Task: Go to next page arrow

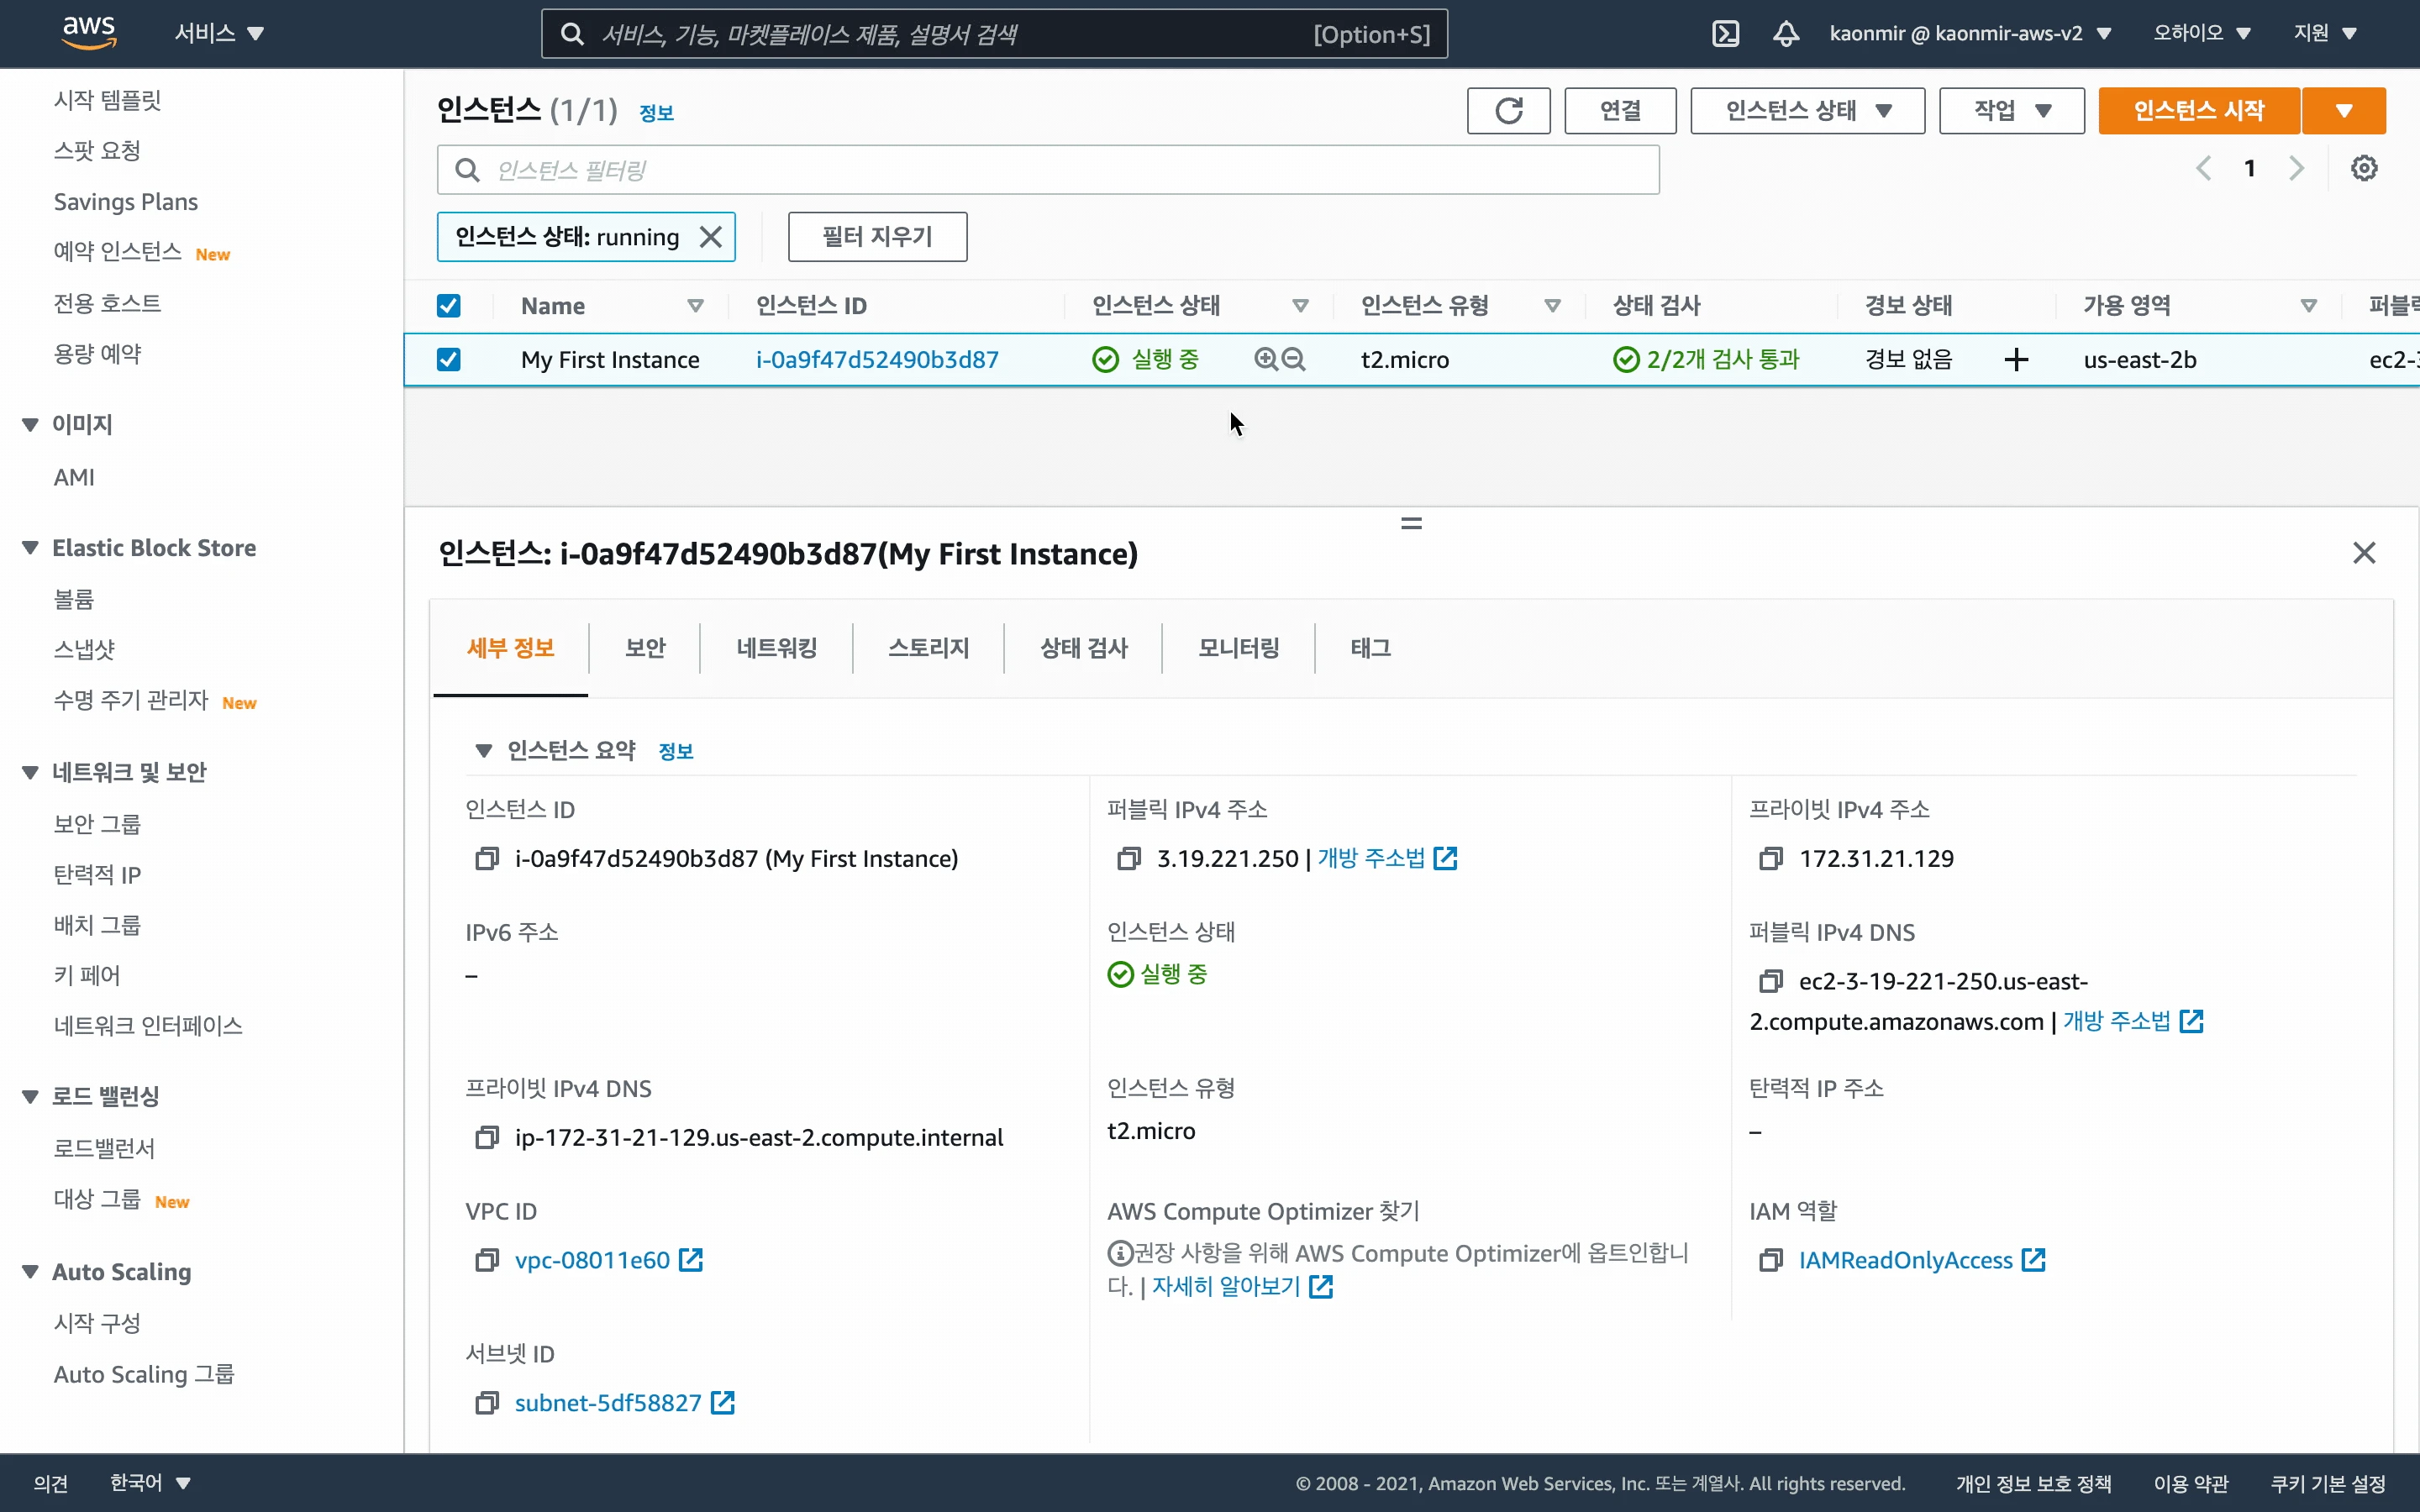Action: tap(2296, 168)
